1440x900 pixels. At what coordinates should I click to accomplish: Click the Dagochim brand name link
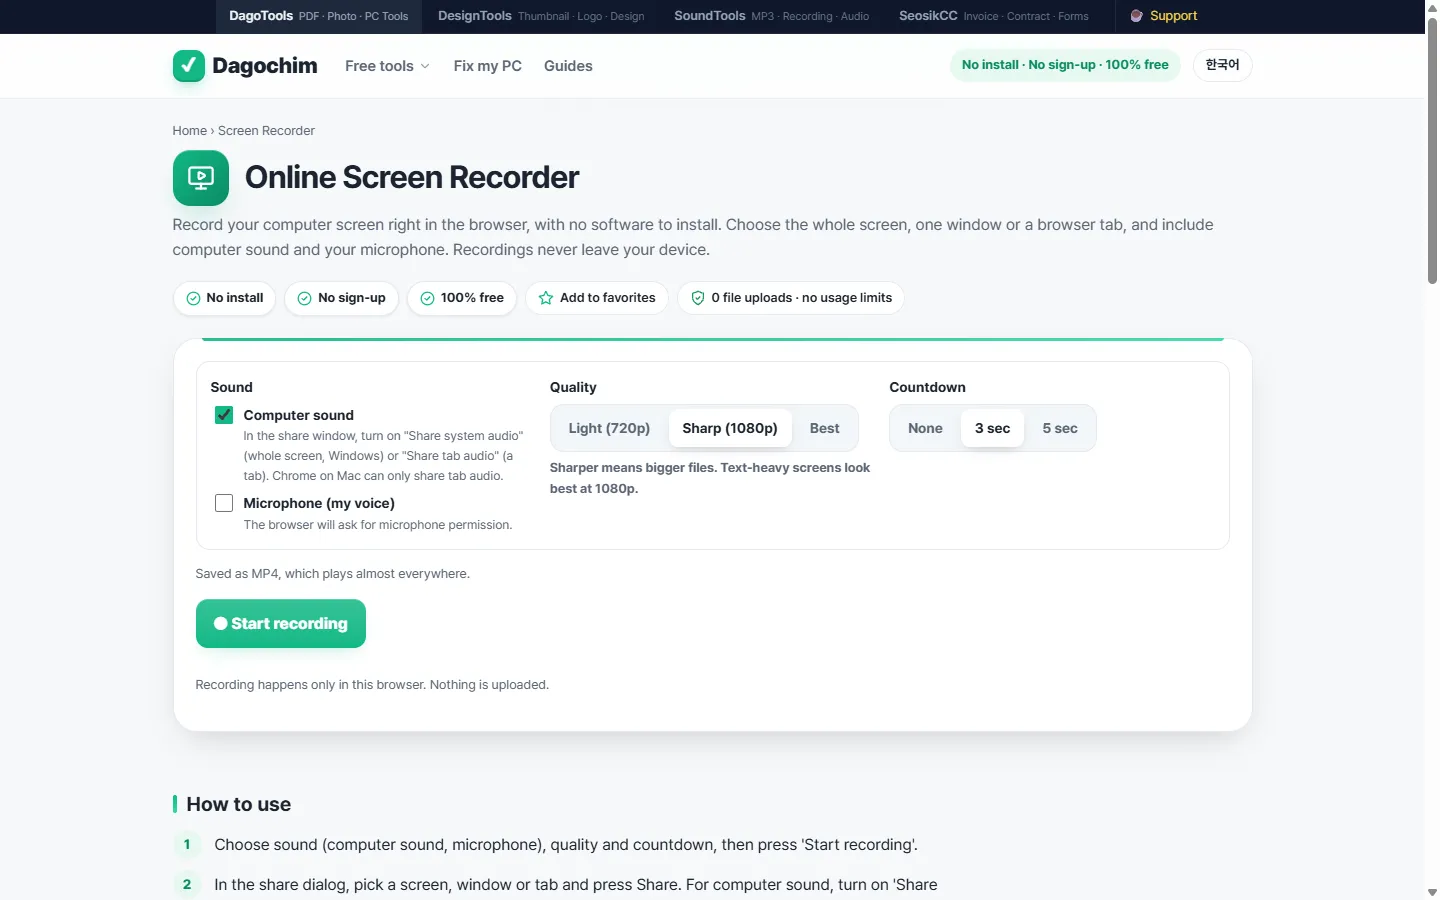pyautogui.click(x=265, y=66)
